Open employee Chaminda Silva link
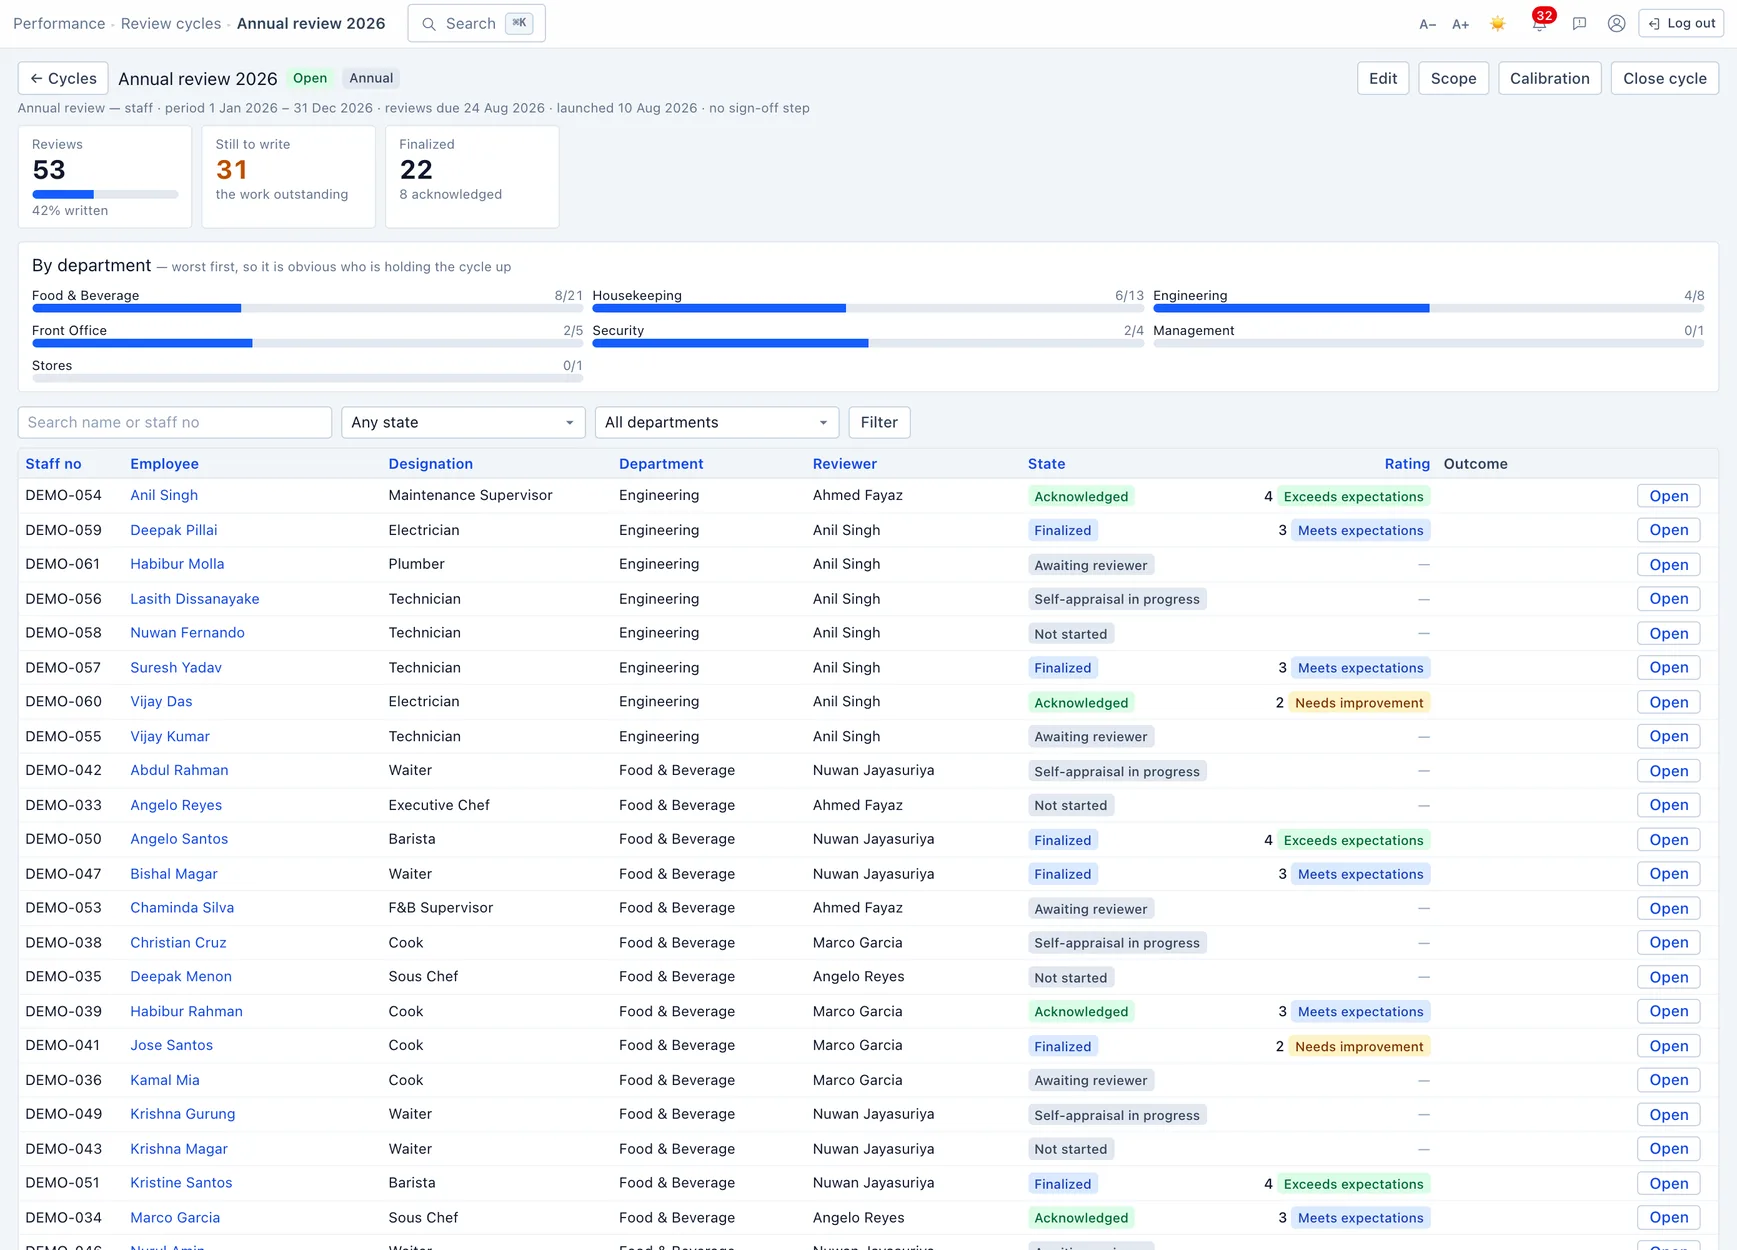The width and height of the screenshot is (1737, 1250). coord(182,908)
